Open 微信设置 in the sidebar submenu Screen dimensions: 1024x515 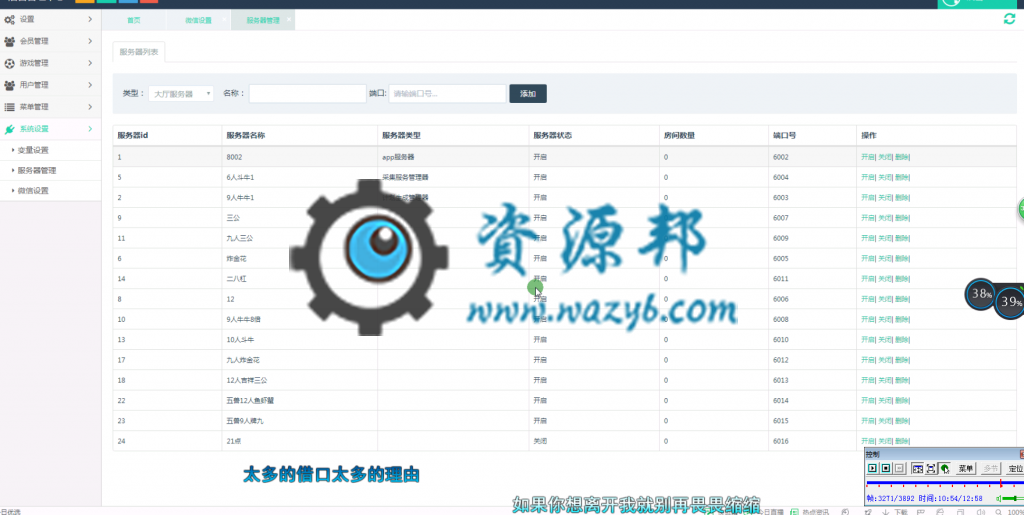(x=33, y=191)
